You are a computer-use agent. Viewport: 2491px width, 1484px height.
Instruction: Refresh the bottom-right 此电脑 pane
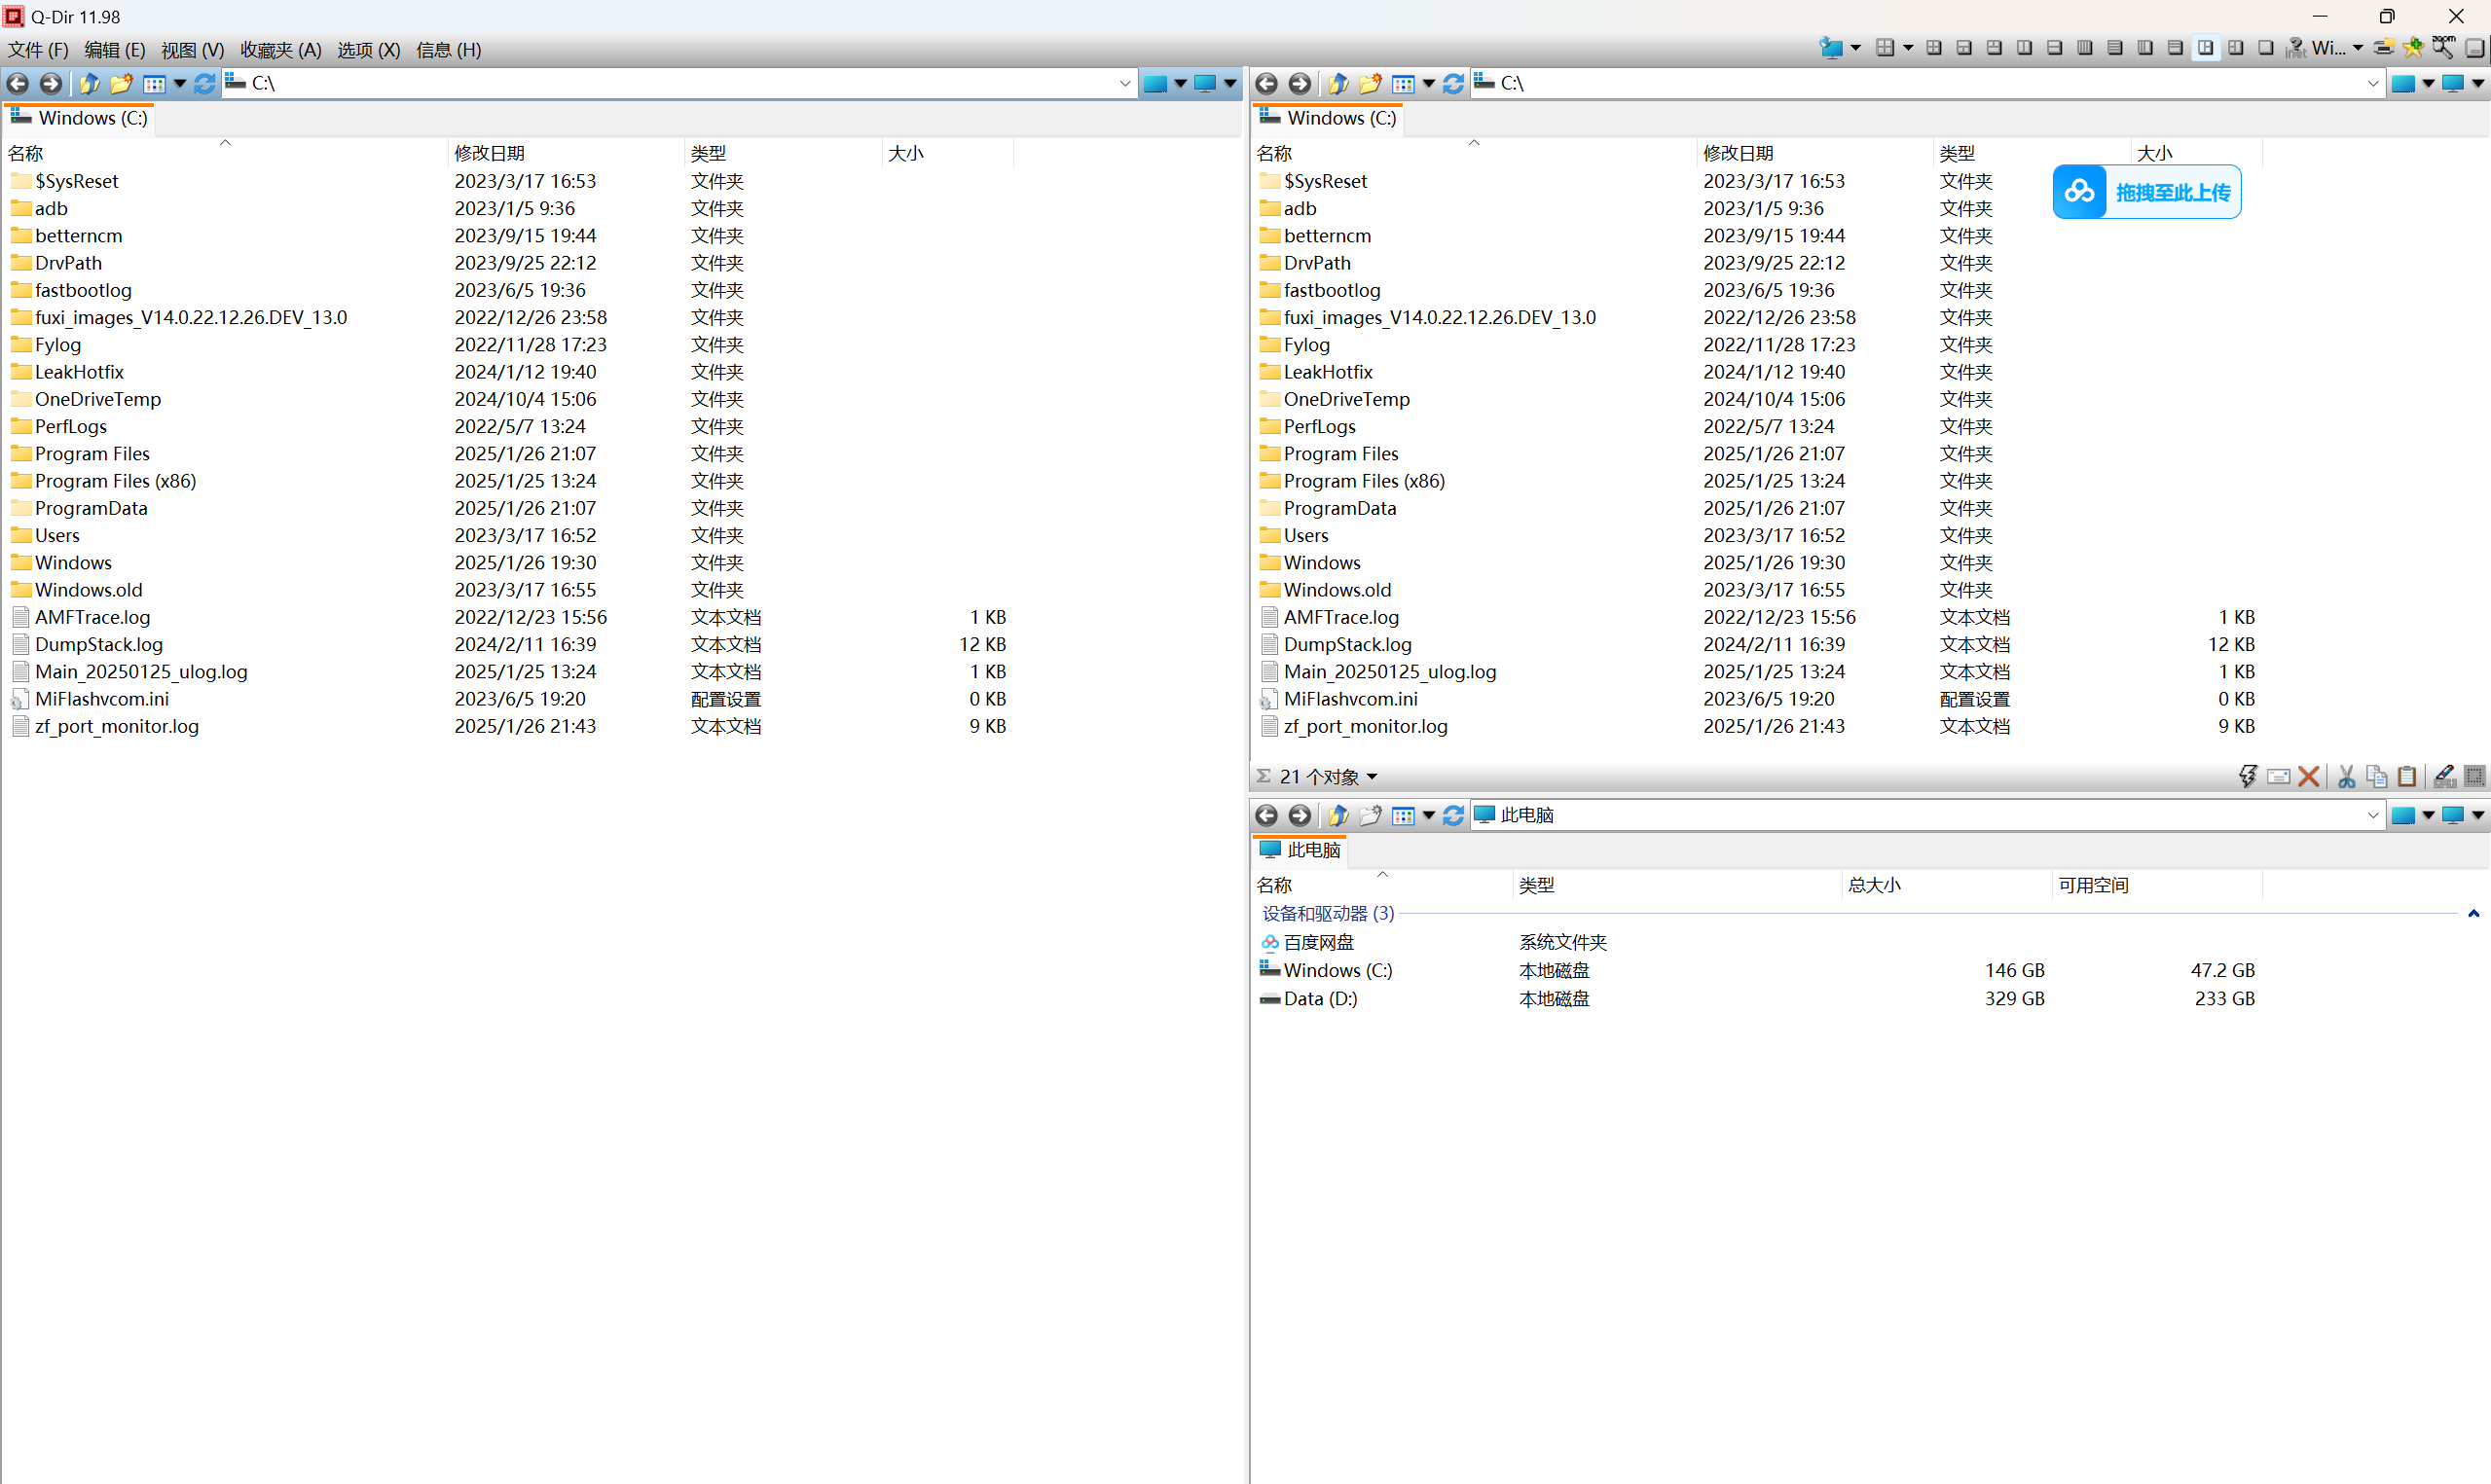point(1453,815)
